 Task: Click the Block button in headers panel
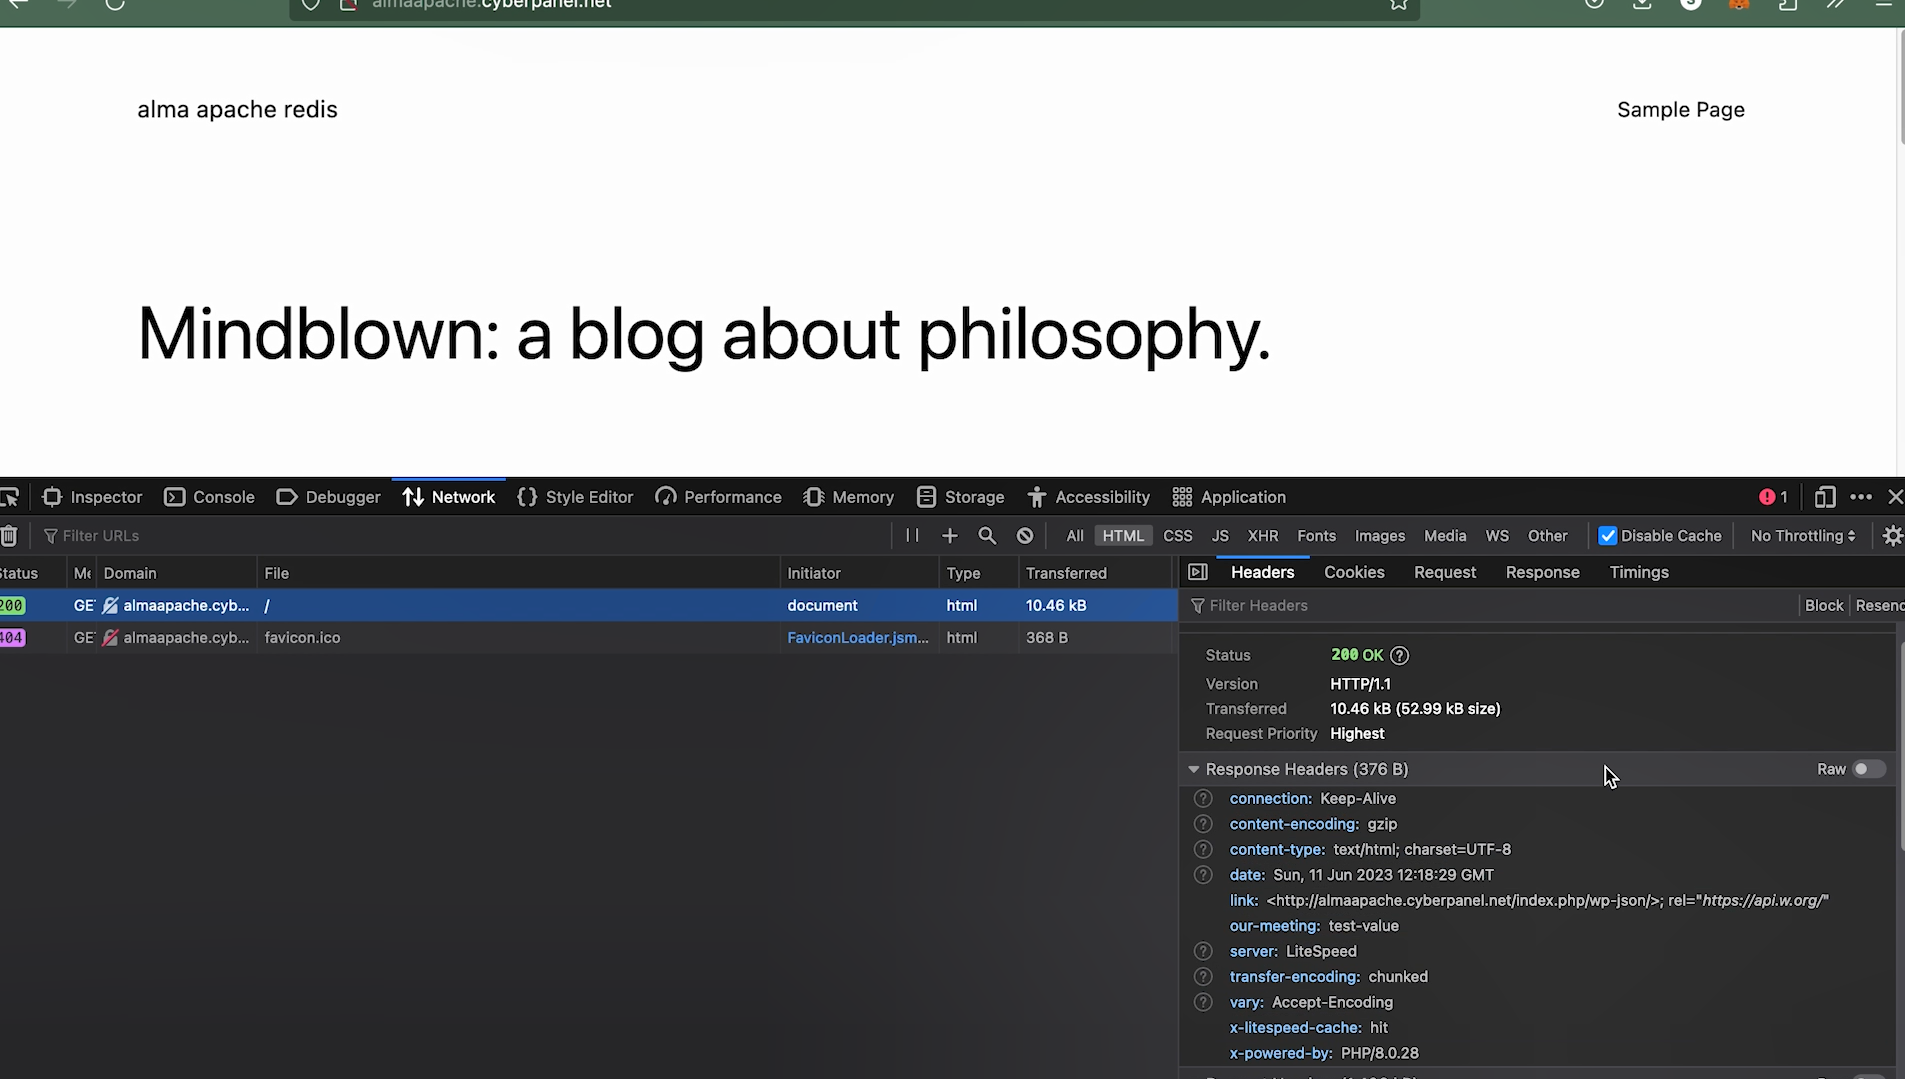click(1823, 605)
